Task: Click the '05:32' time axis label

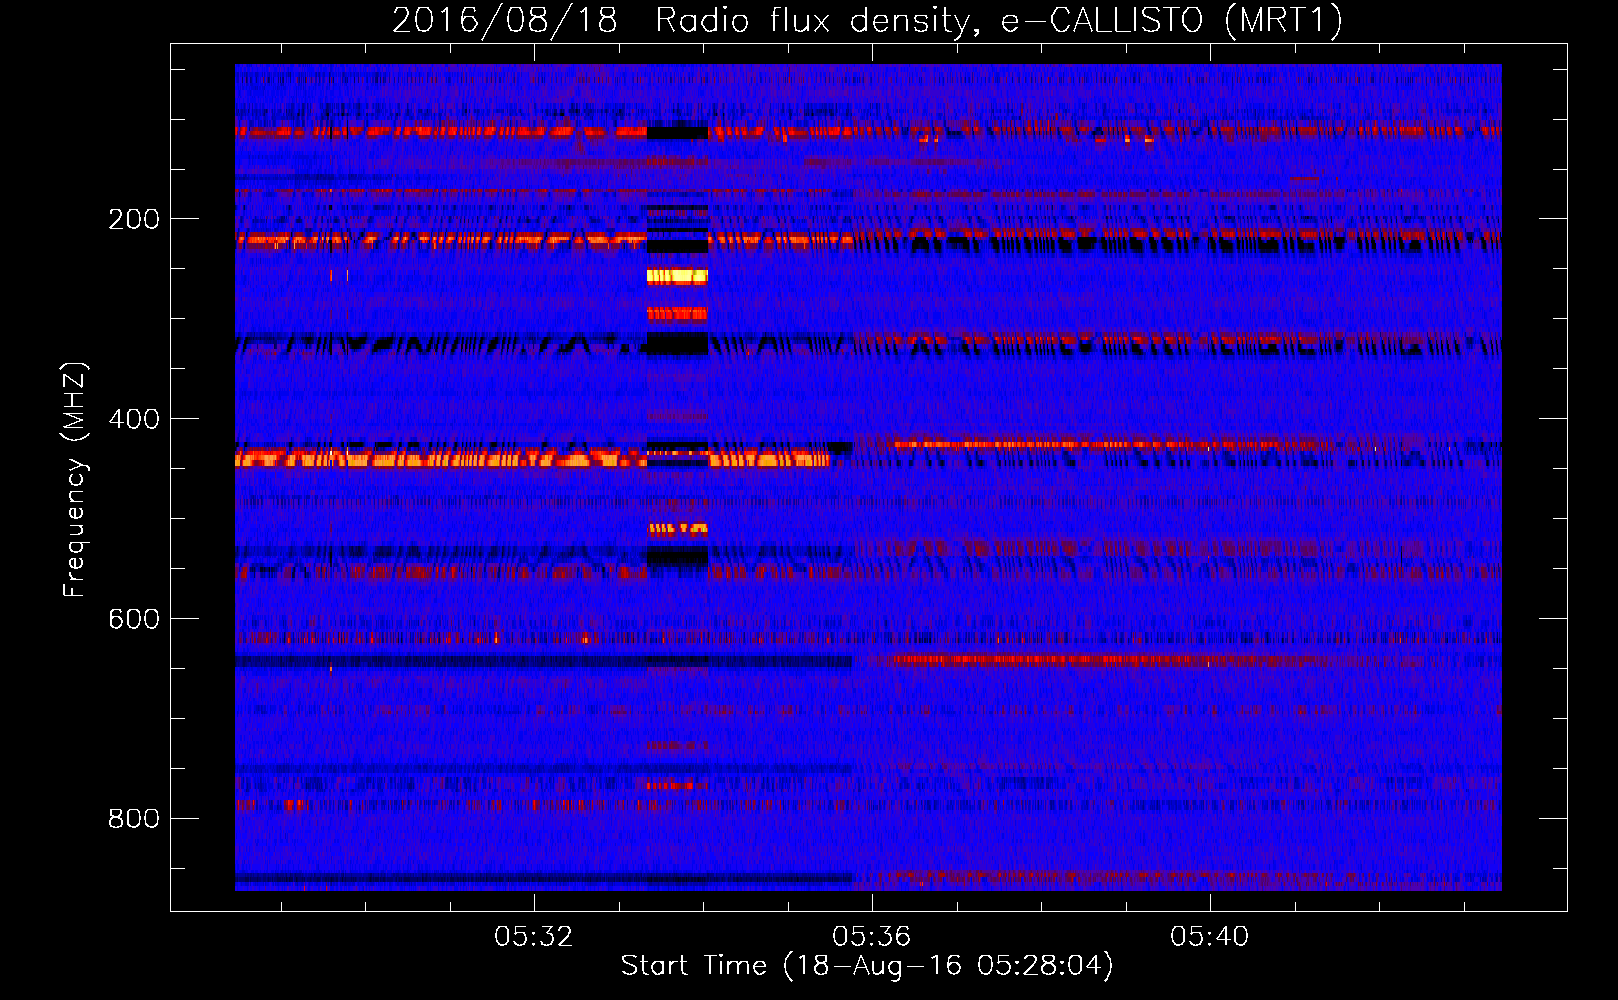Action: (534, 936)
